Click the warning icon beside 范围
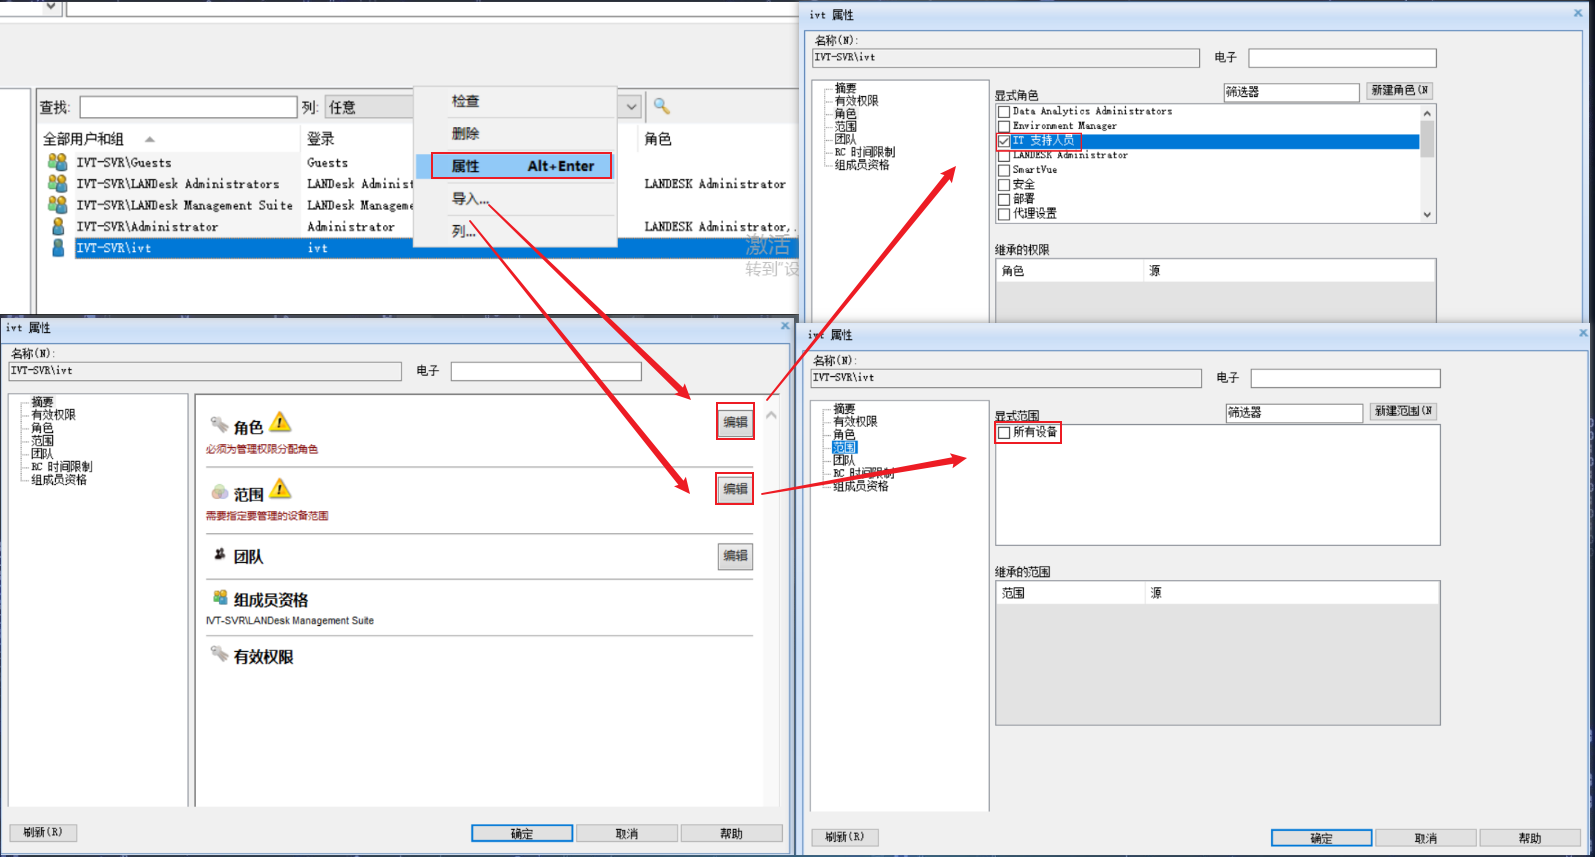Screen dimensions: 1595x857 pyautogui.click(x=281, y=489)
